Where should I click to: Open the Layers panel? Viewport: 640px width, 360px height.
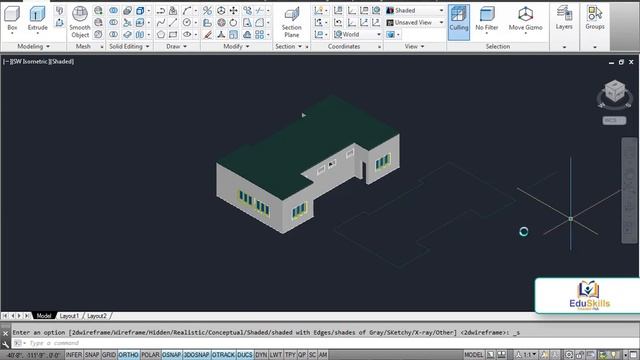(564, 18)
